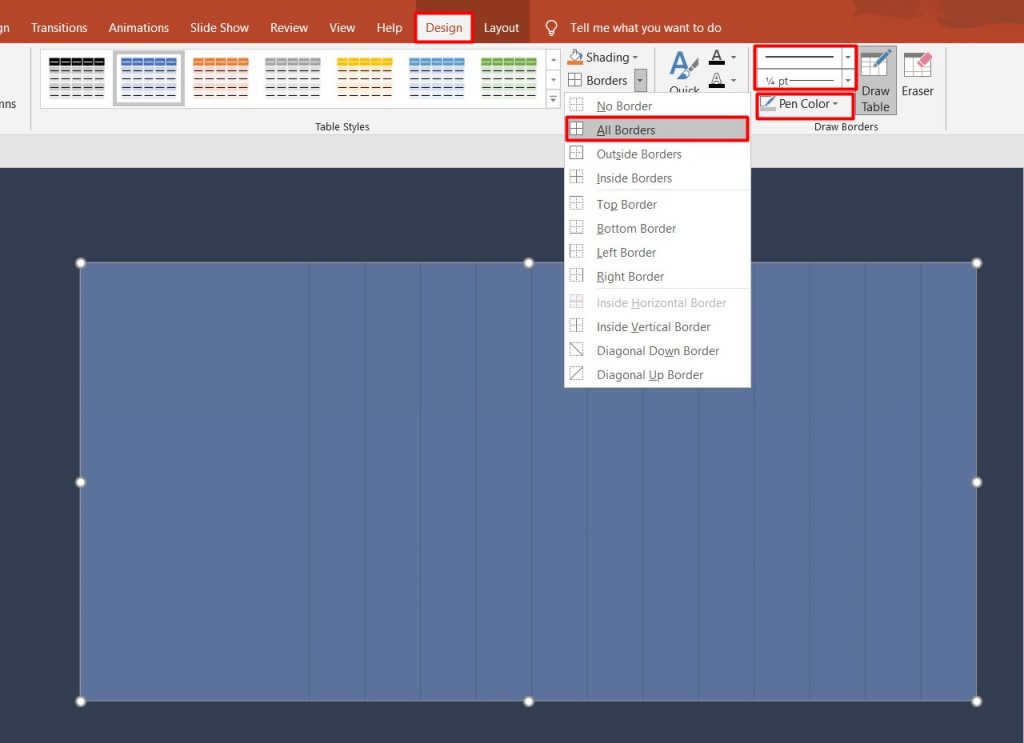Click the All Borders grid icon
Image resolution: width=1024 pixels, height=743 pixels.
tap(577, 129)
